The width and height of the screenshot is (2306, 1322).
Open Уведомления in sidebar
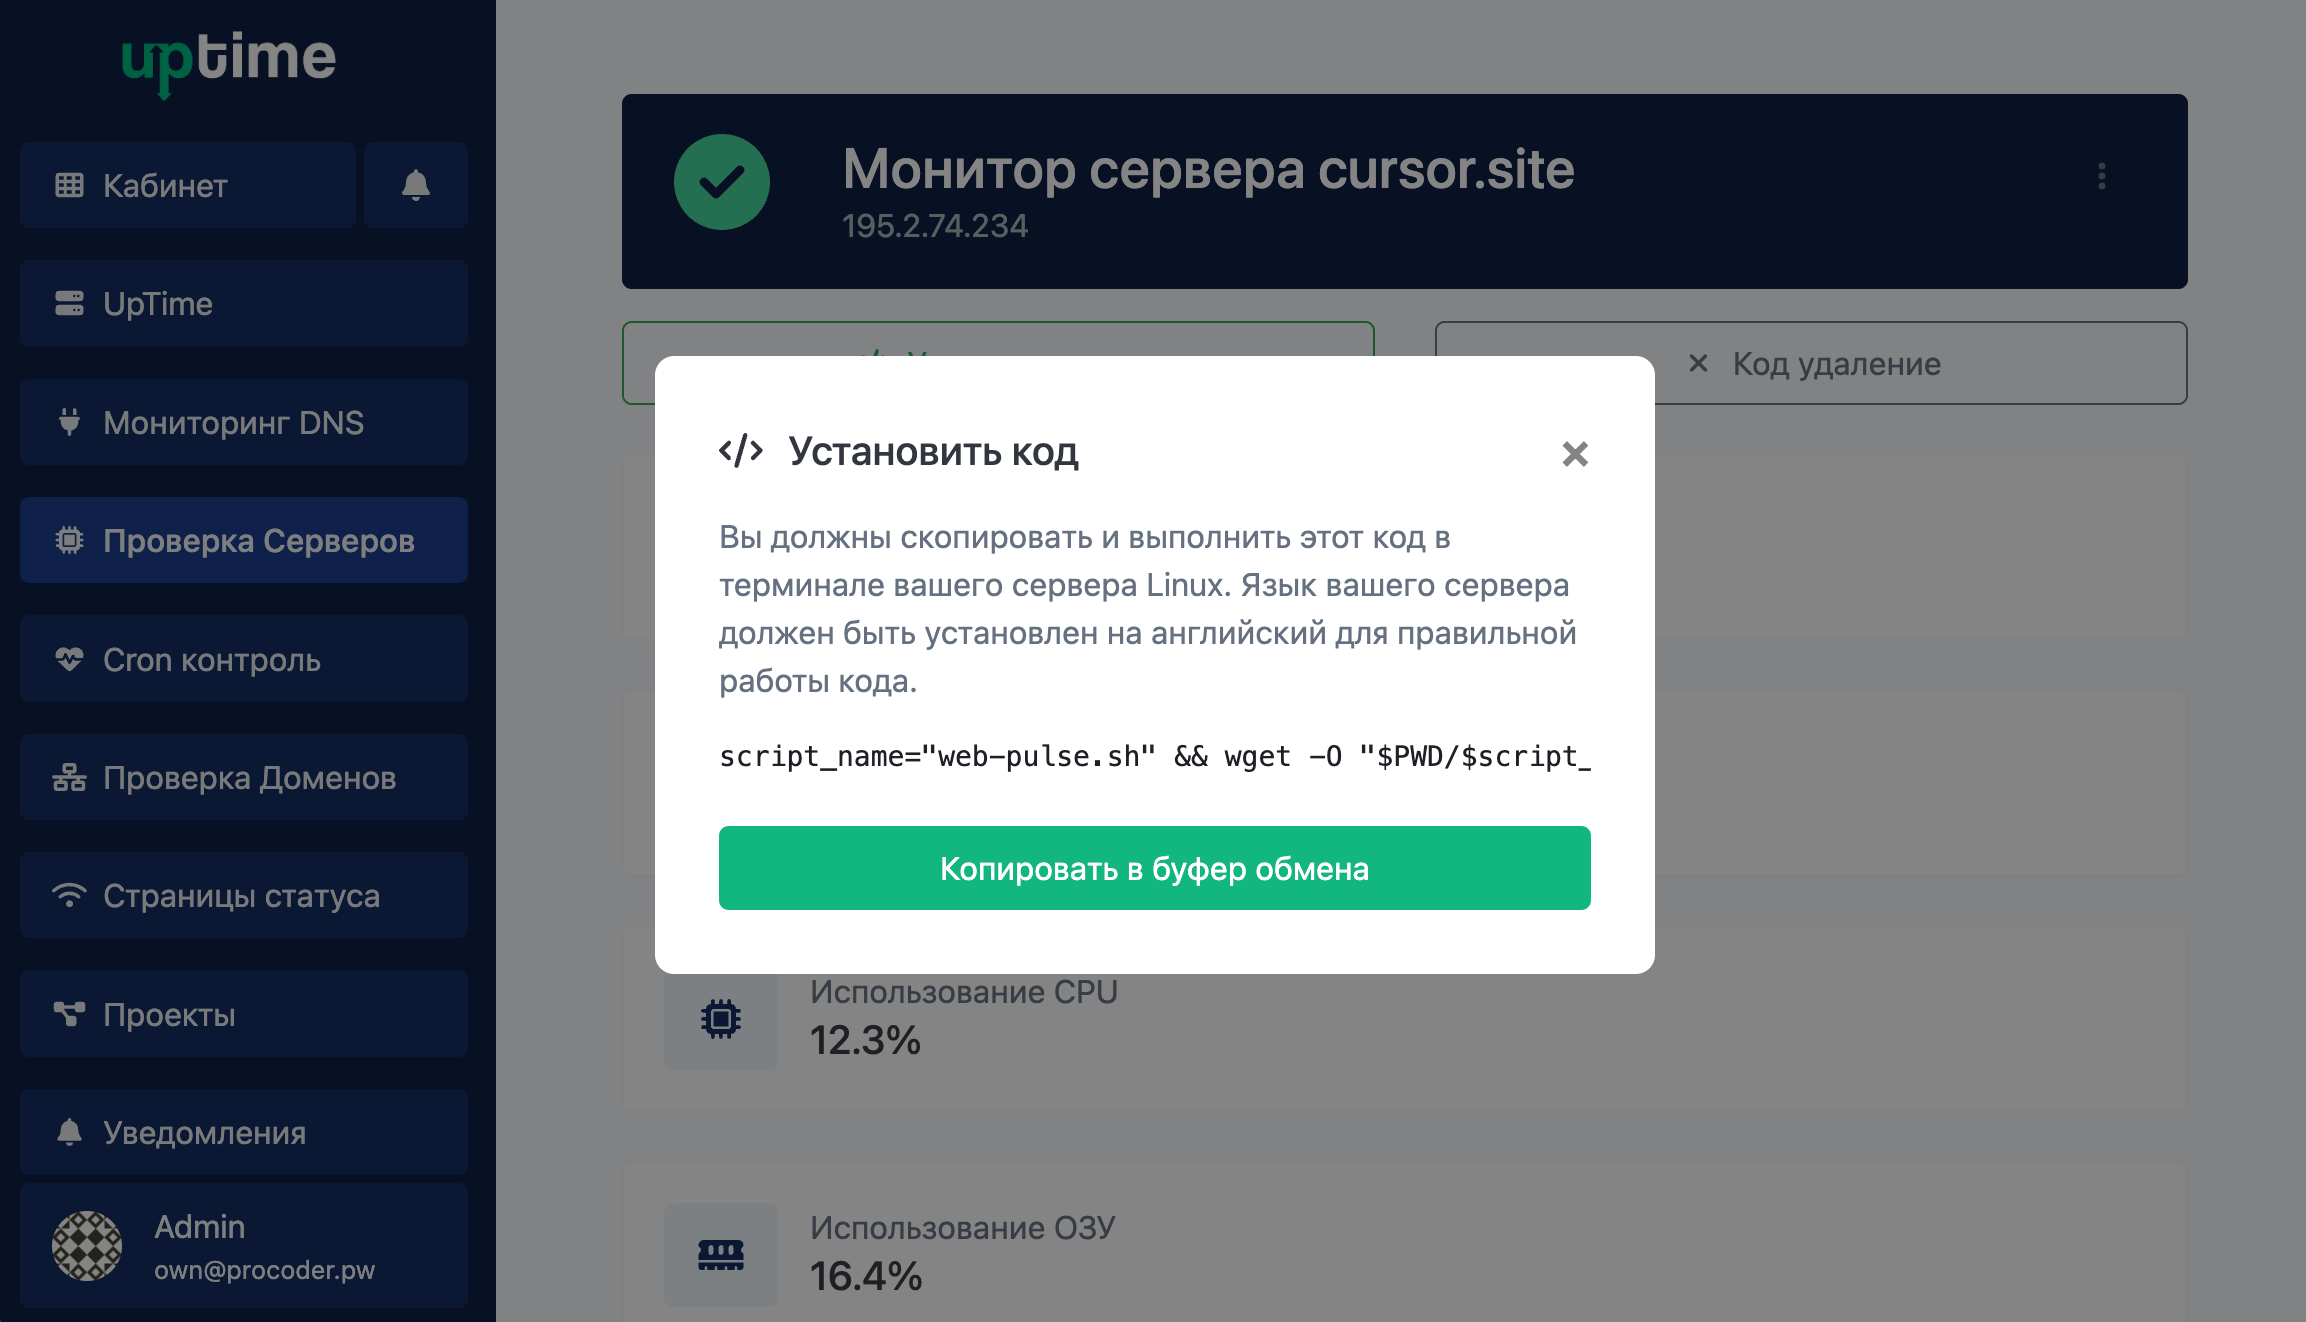244,1132
